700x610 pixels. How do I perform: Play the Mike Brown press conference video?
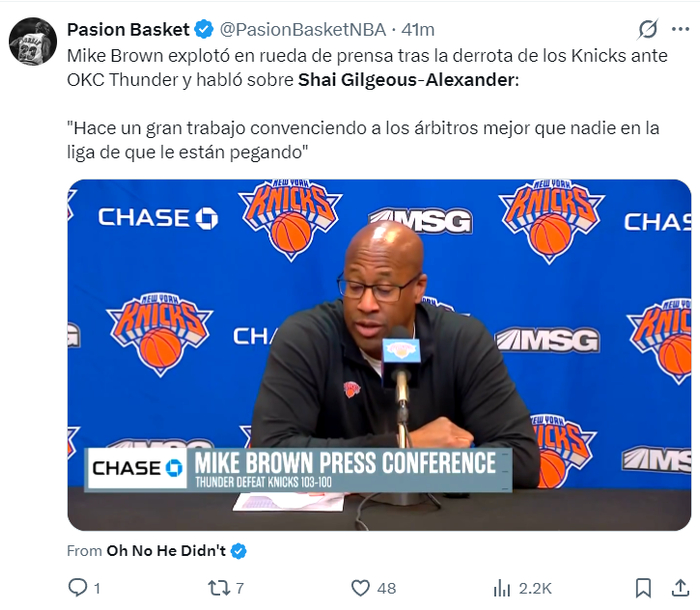[379, 355]
